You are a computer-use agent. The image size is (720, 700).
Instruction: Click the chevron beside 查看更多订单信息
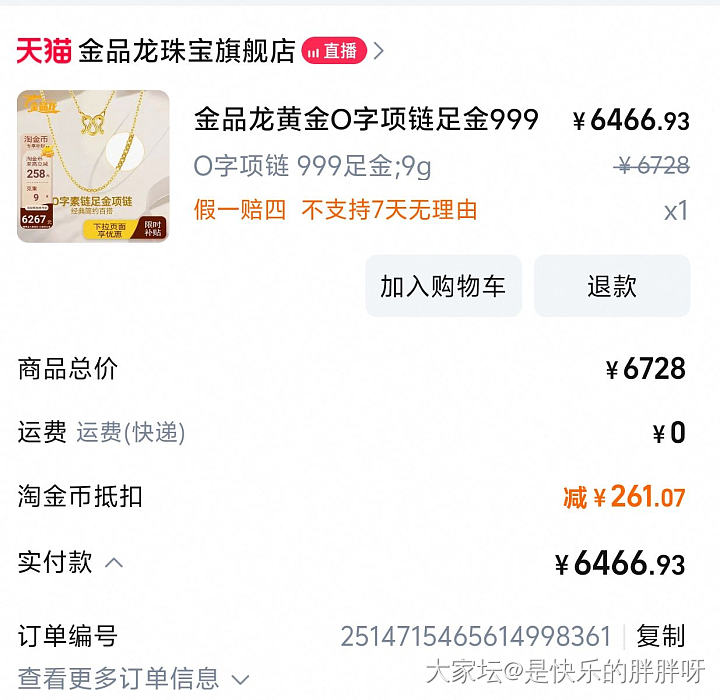pos(240,679)
